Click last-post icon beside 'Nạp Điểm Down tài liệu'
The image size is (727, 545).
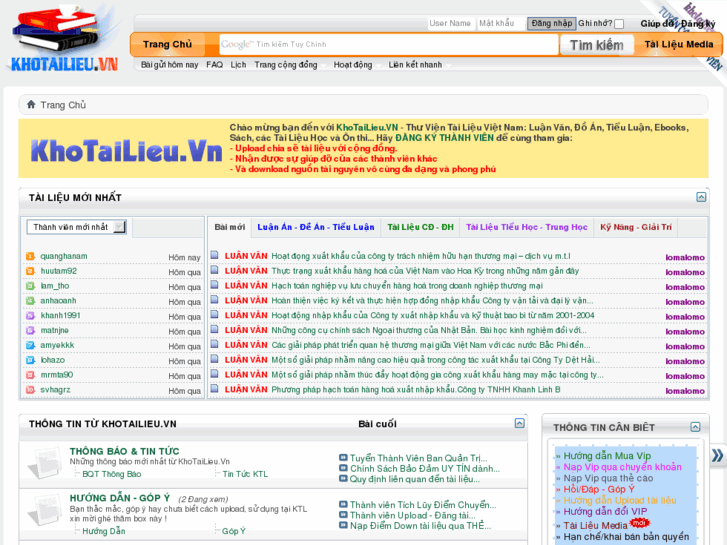[343, 525]
